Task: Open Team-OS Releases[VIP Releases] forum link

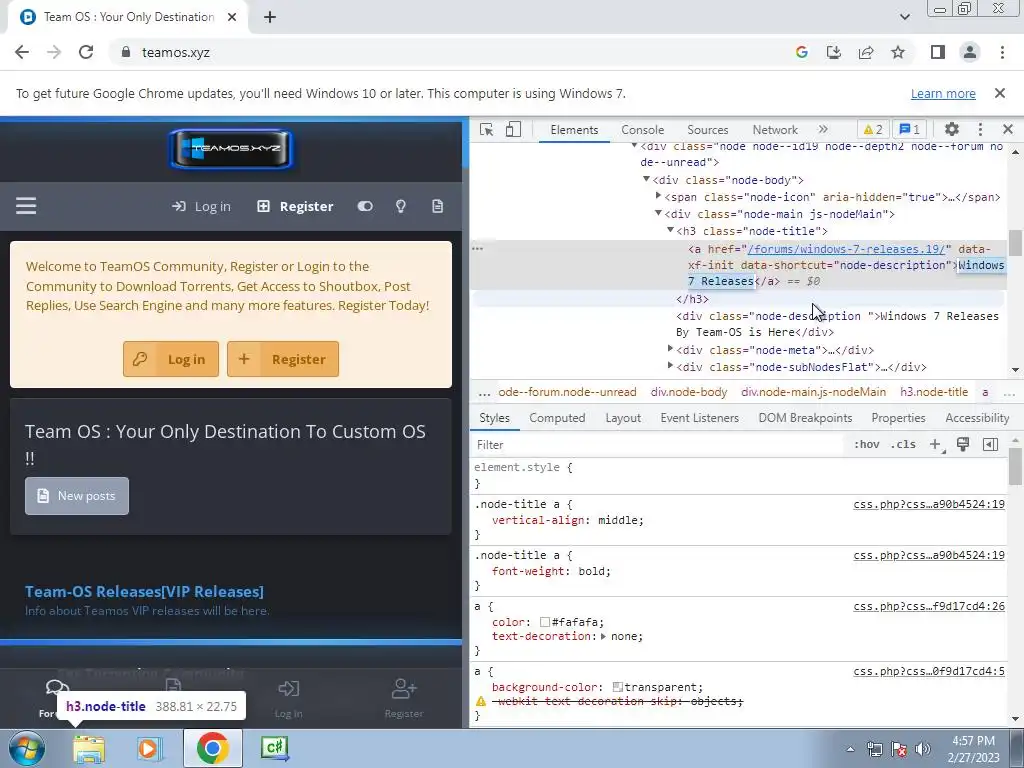Action: click(144, 592)
